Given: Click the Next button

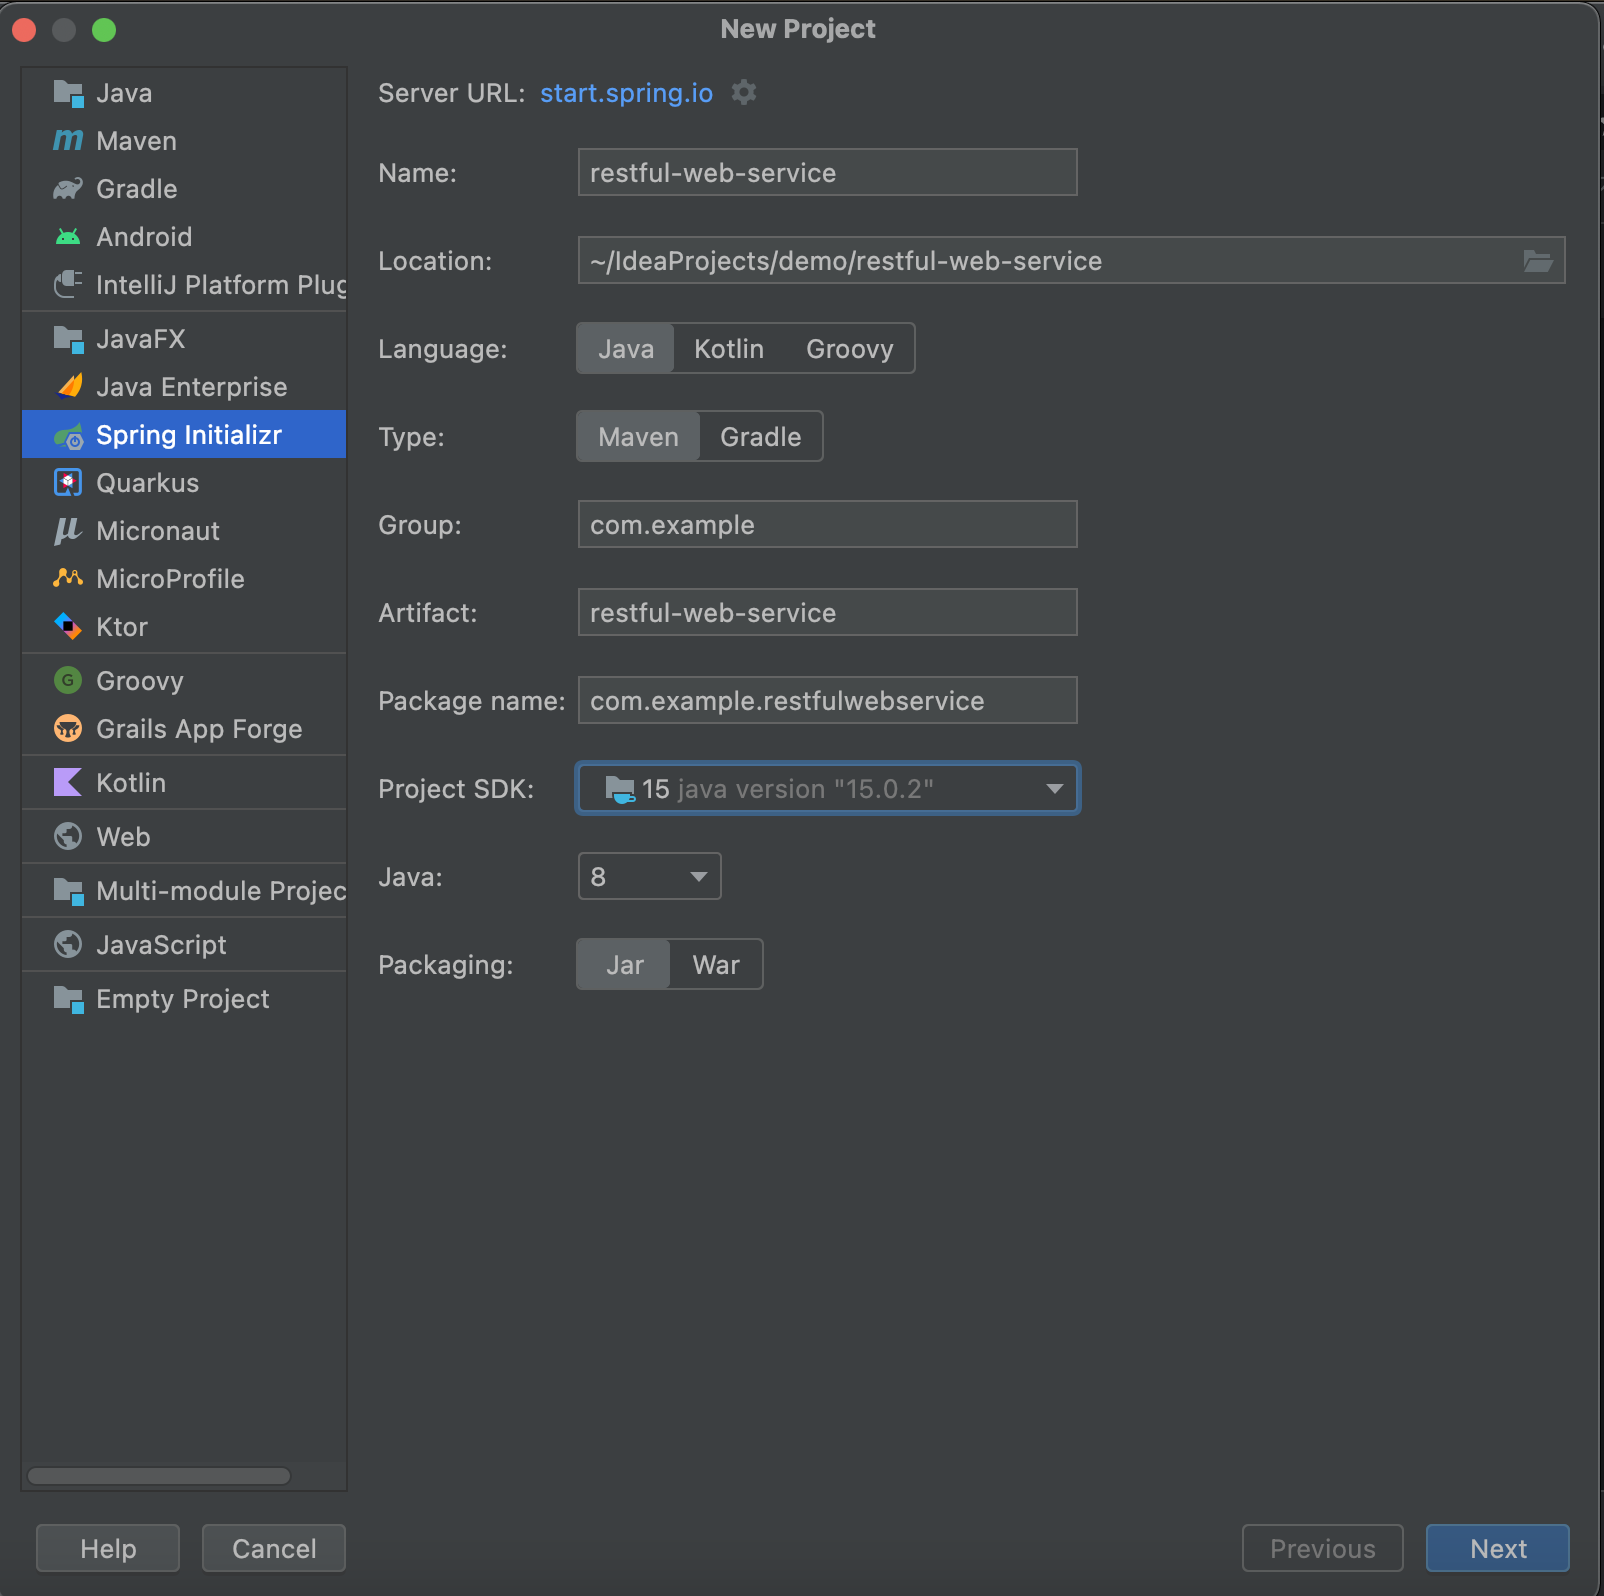Looking at the screenshot, I should (1498, 1549).
